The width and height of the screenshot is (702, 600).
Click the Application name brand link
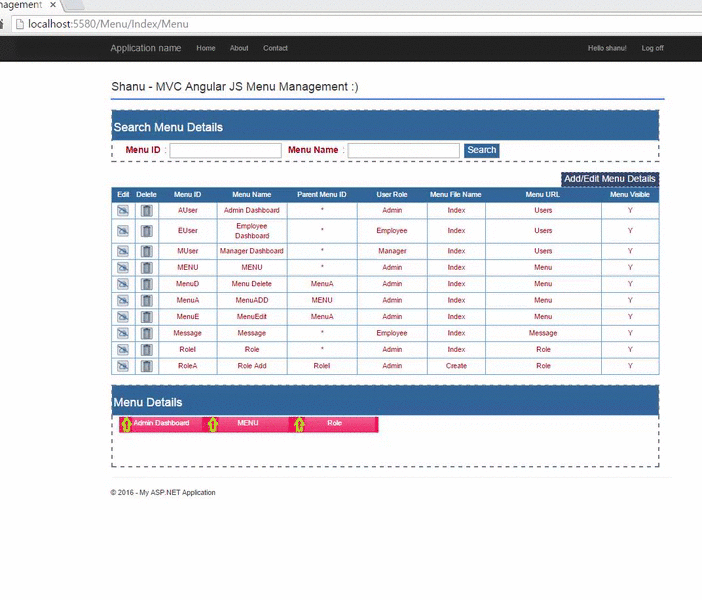(x=146, y=48)
